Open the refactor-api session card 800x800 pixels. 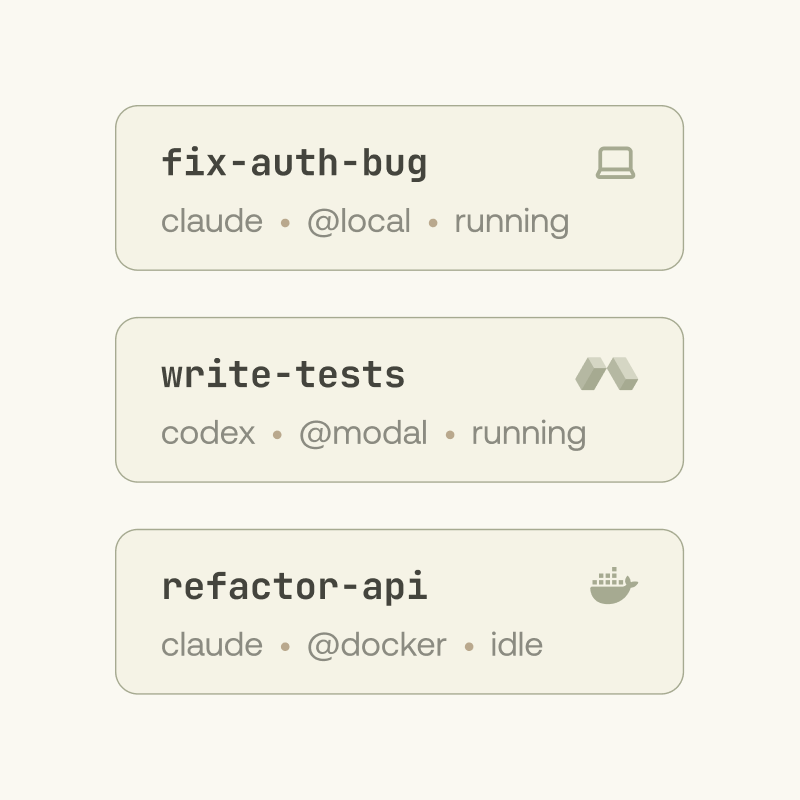coord(400,610)
